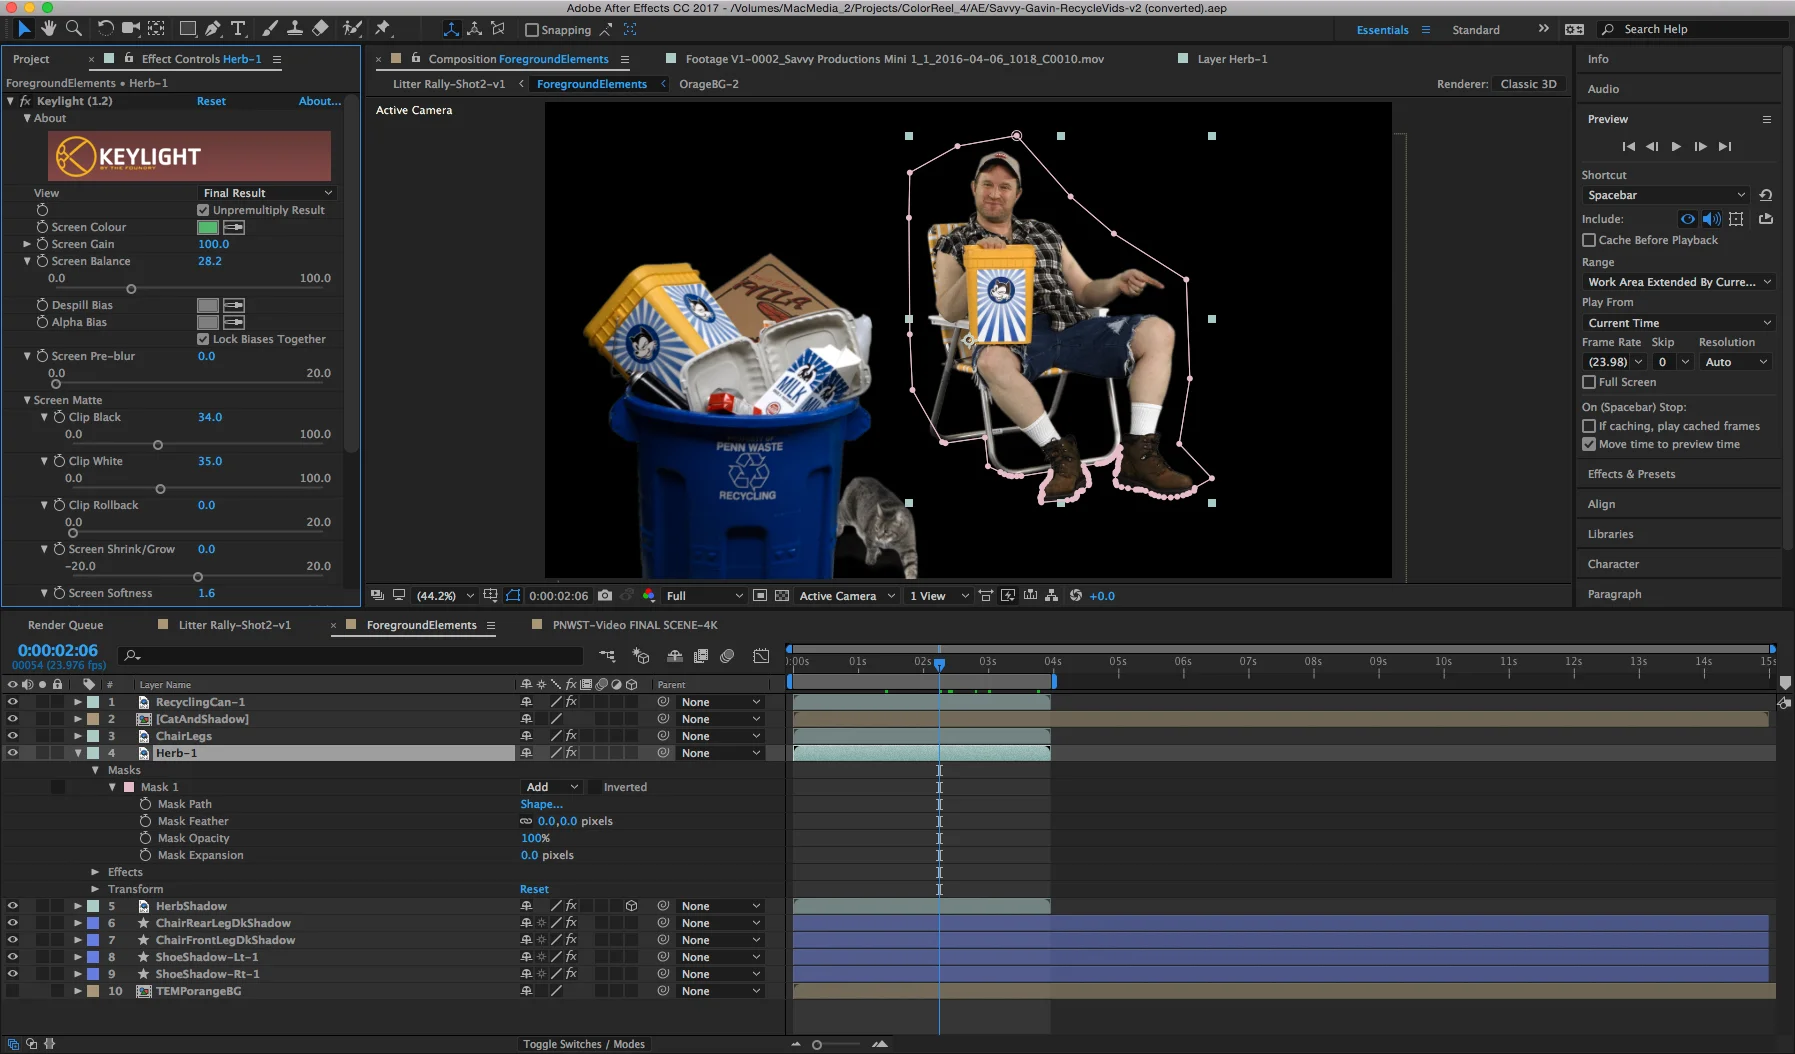The width and height of the screenshot is (1795, 1054).
Task: Open the Standard workspace
Action: point(1475,30)
